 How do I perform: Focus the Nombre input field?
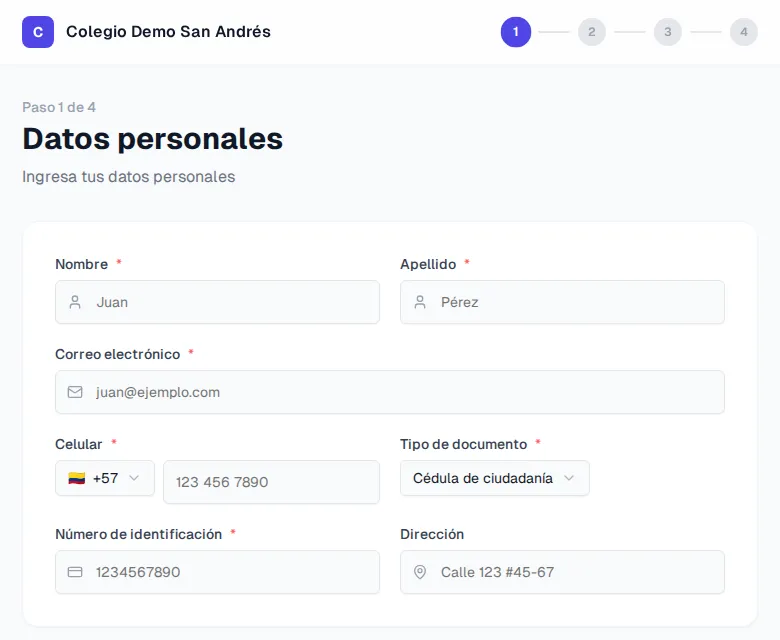217,302
